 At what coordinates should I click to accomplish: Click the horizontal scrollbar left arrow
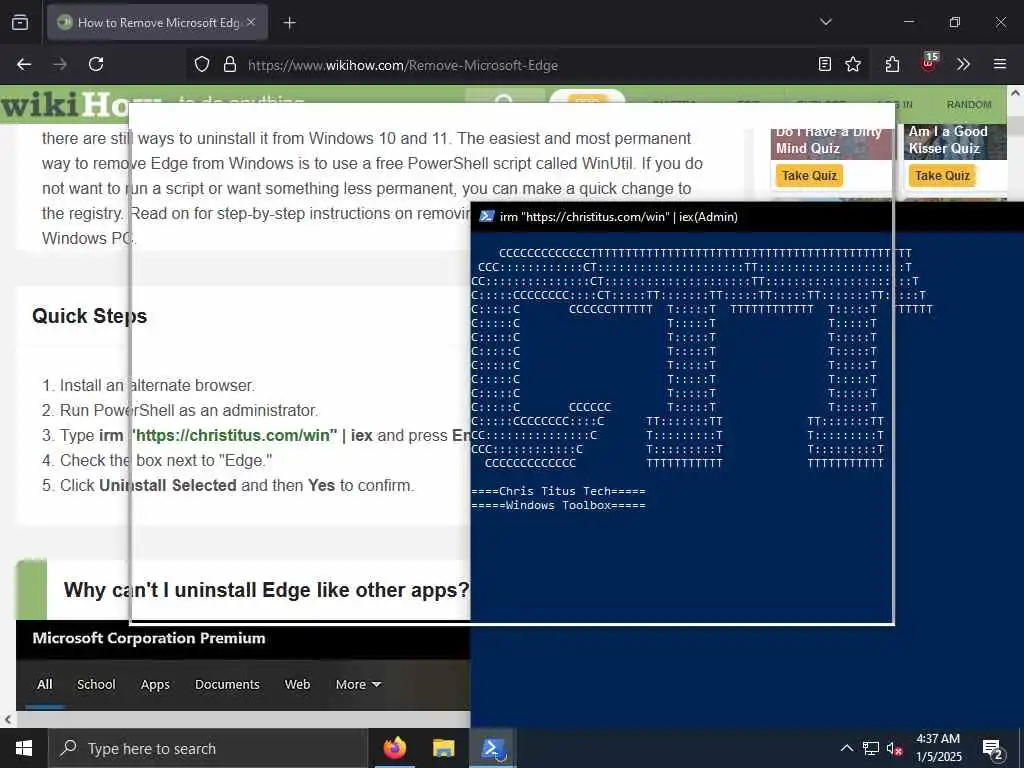click(x=7, y=720)
